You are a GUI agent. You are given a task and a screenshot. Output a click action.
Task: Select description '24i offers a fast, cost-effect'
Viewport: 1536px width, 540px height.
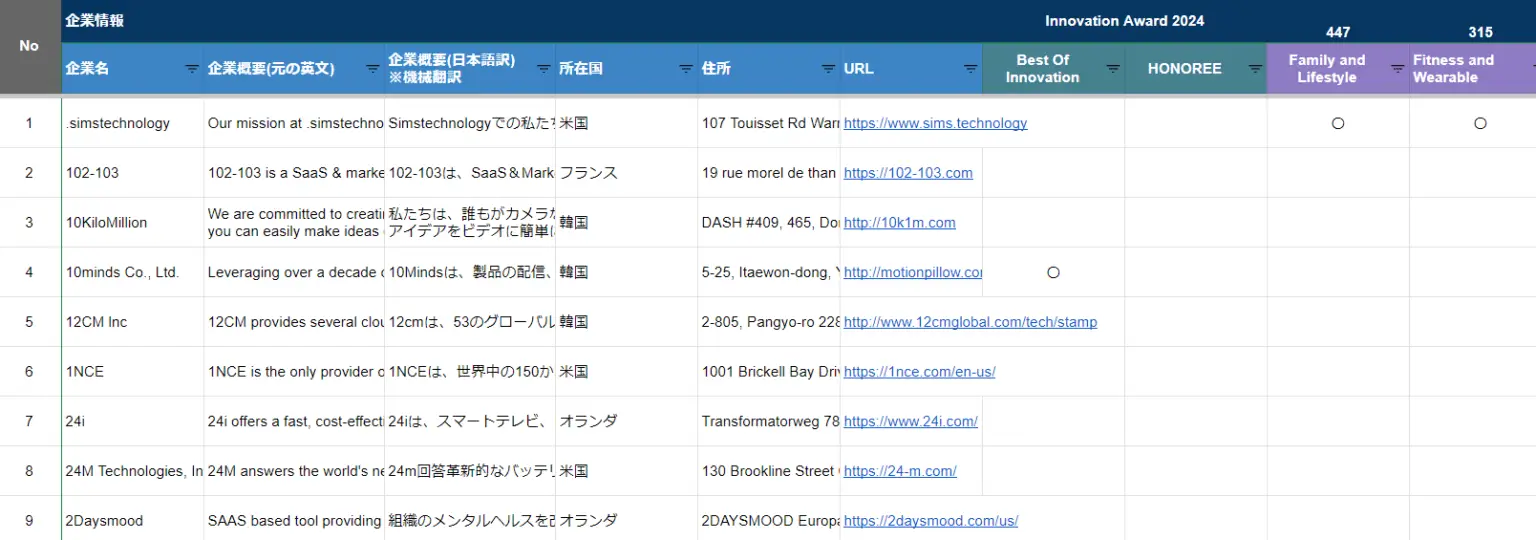(294, 421)
